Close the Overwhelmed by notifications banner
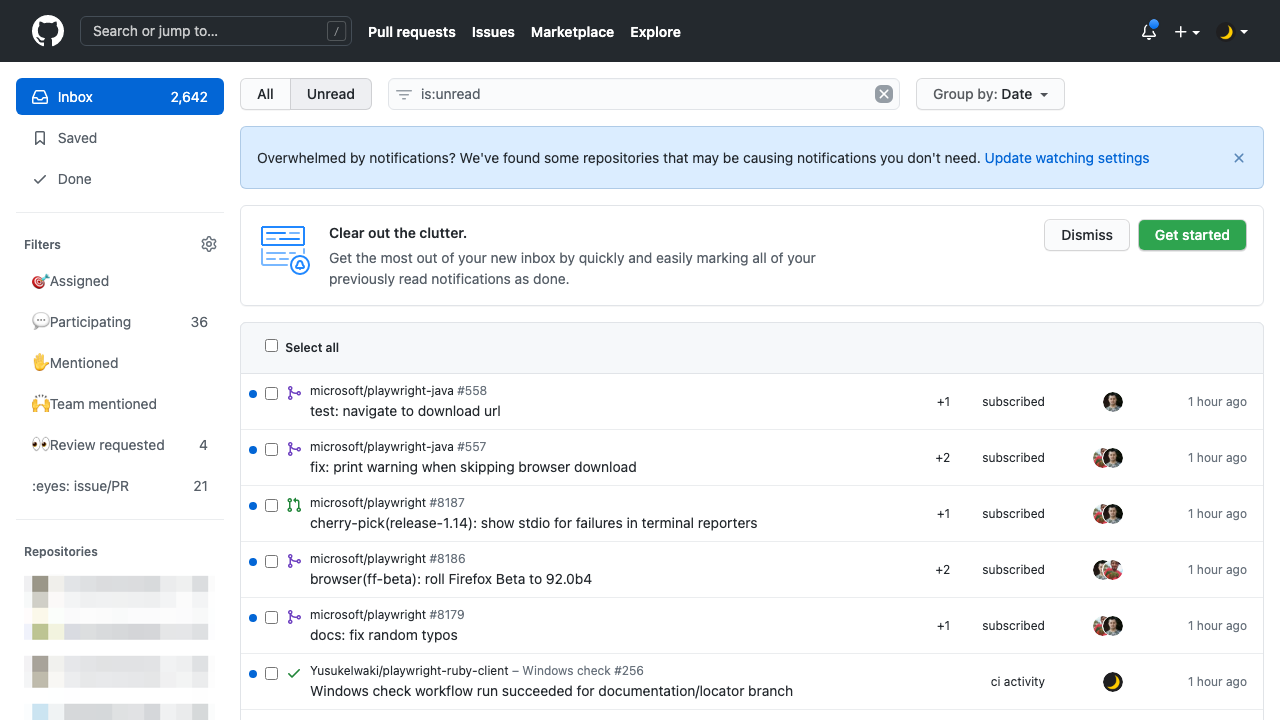Screen dimensions: 1280x720 [1239, 158]
